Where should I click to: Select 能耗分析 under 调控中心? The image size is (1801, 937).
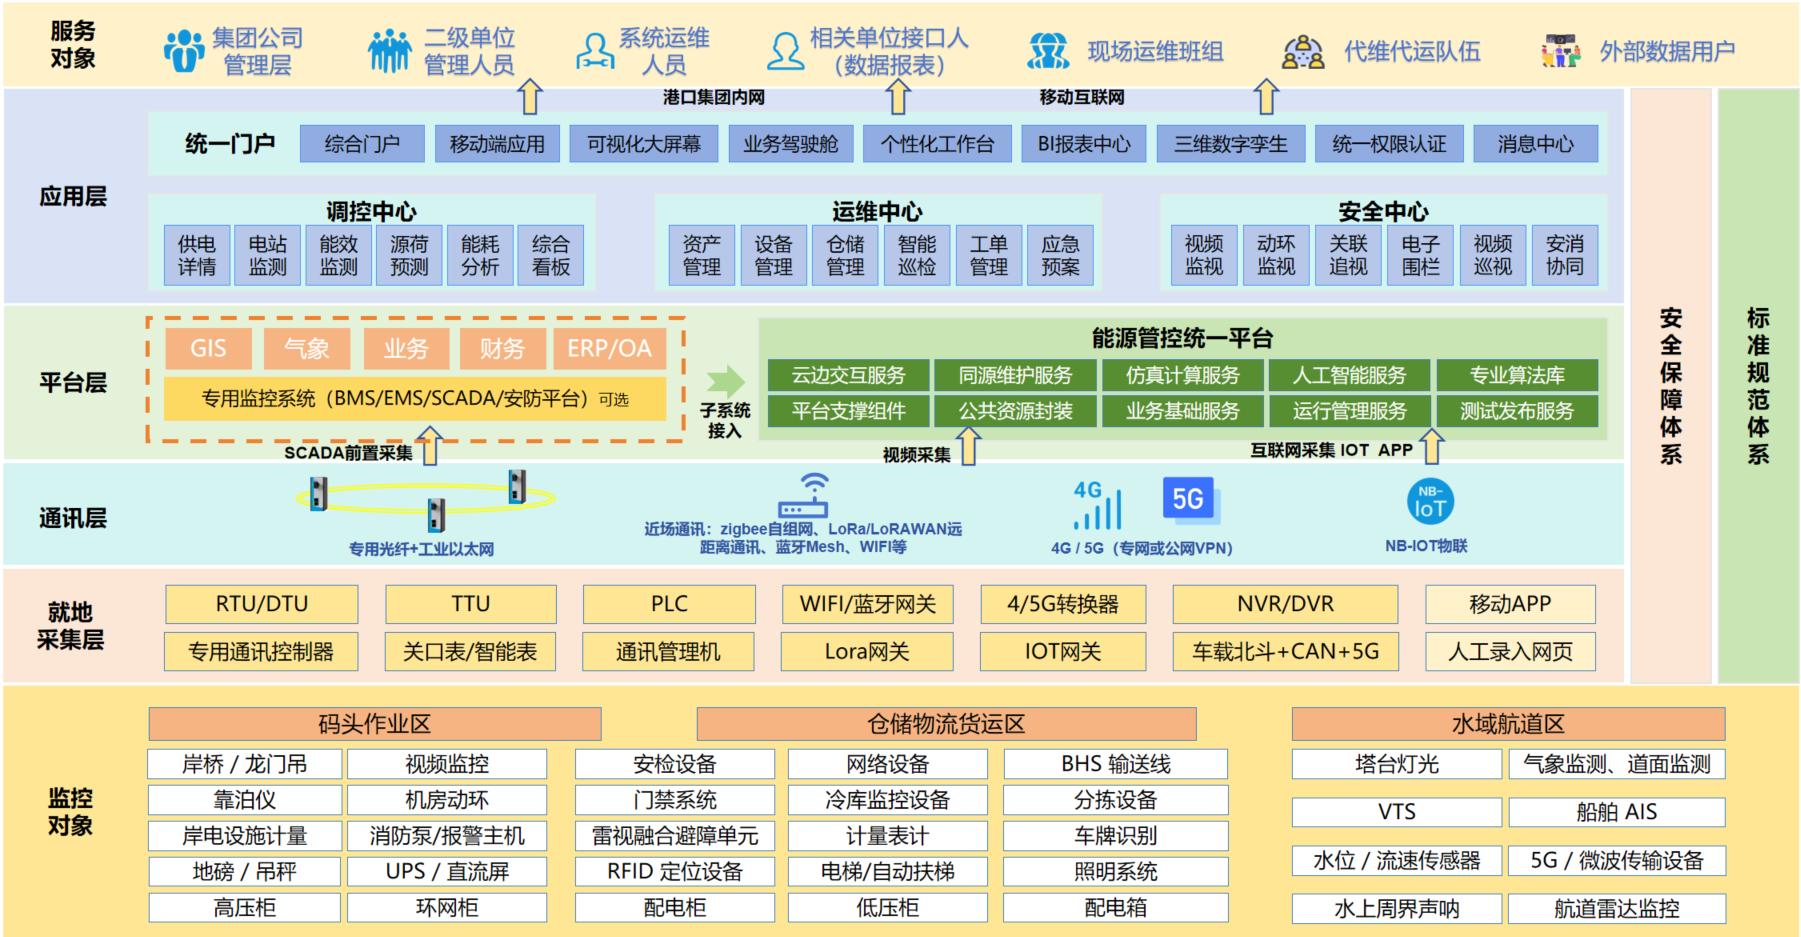click(480, 256)
